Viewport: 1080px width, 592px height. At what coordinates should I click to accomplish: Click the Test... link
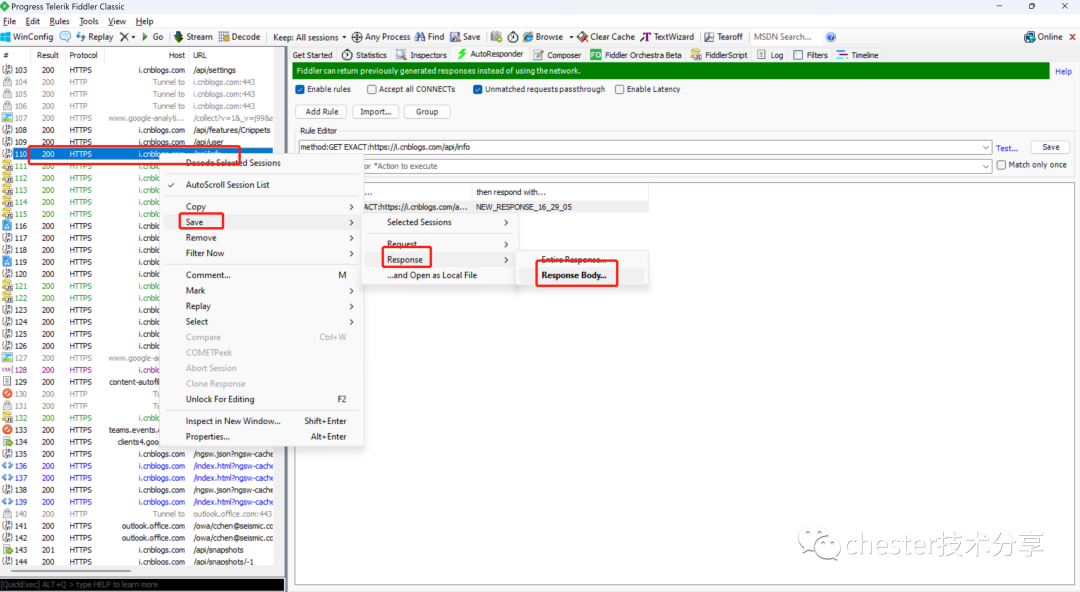pyautogui.click(x=1006, y=148)
